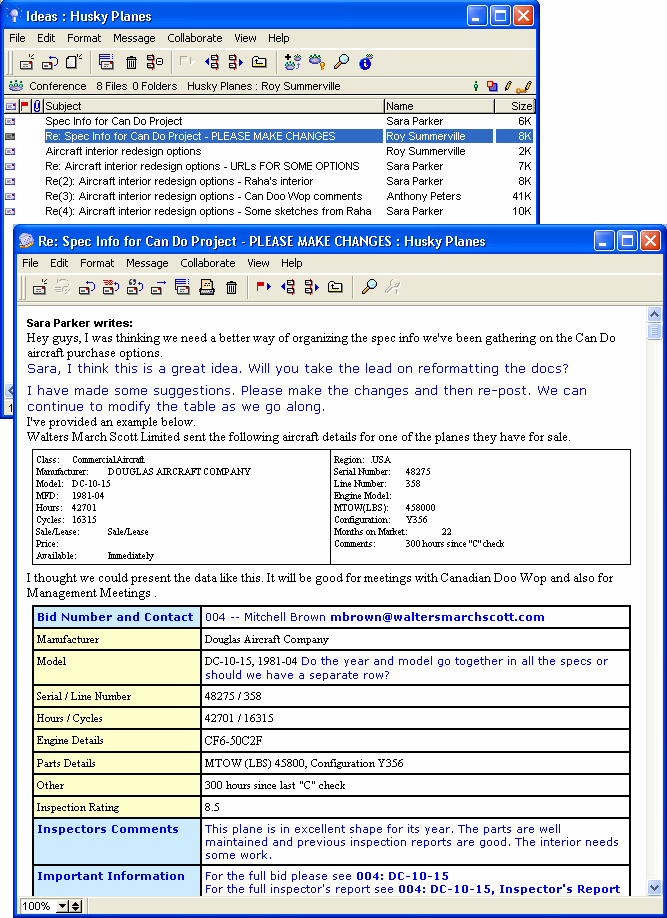
Task: Click the blue info icon in Ideas toolbar
Action: pyautogui.click(x=365, y=62)
